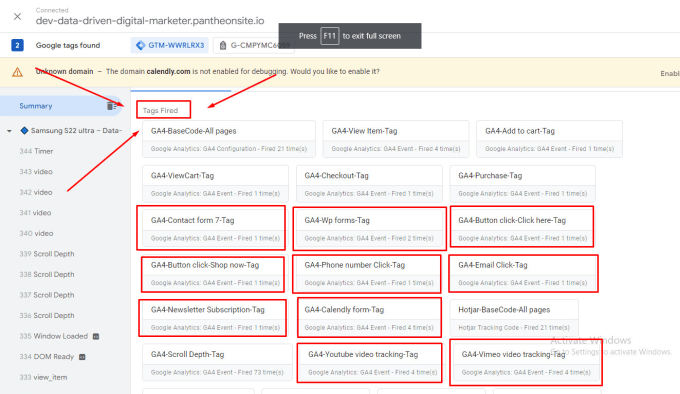Open the GA4-Checkout-Tag card
This screenshot has width=680, height=394.
pyautogui.click(x=369, y=184)
